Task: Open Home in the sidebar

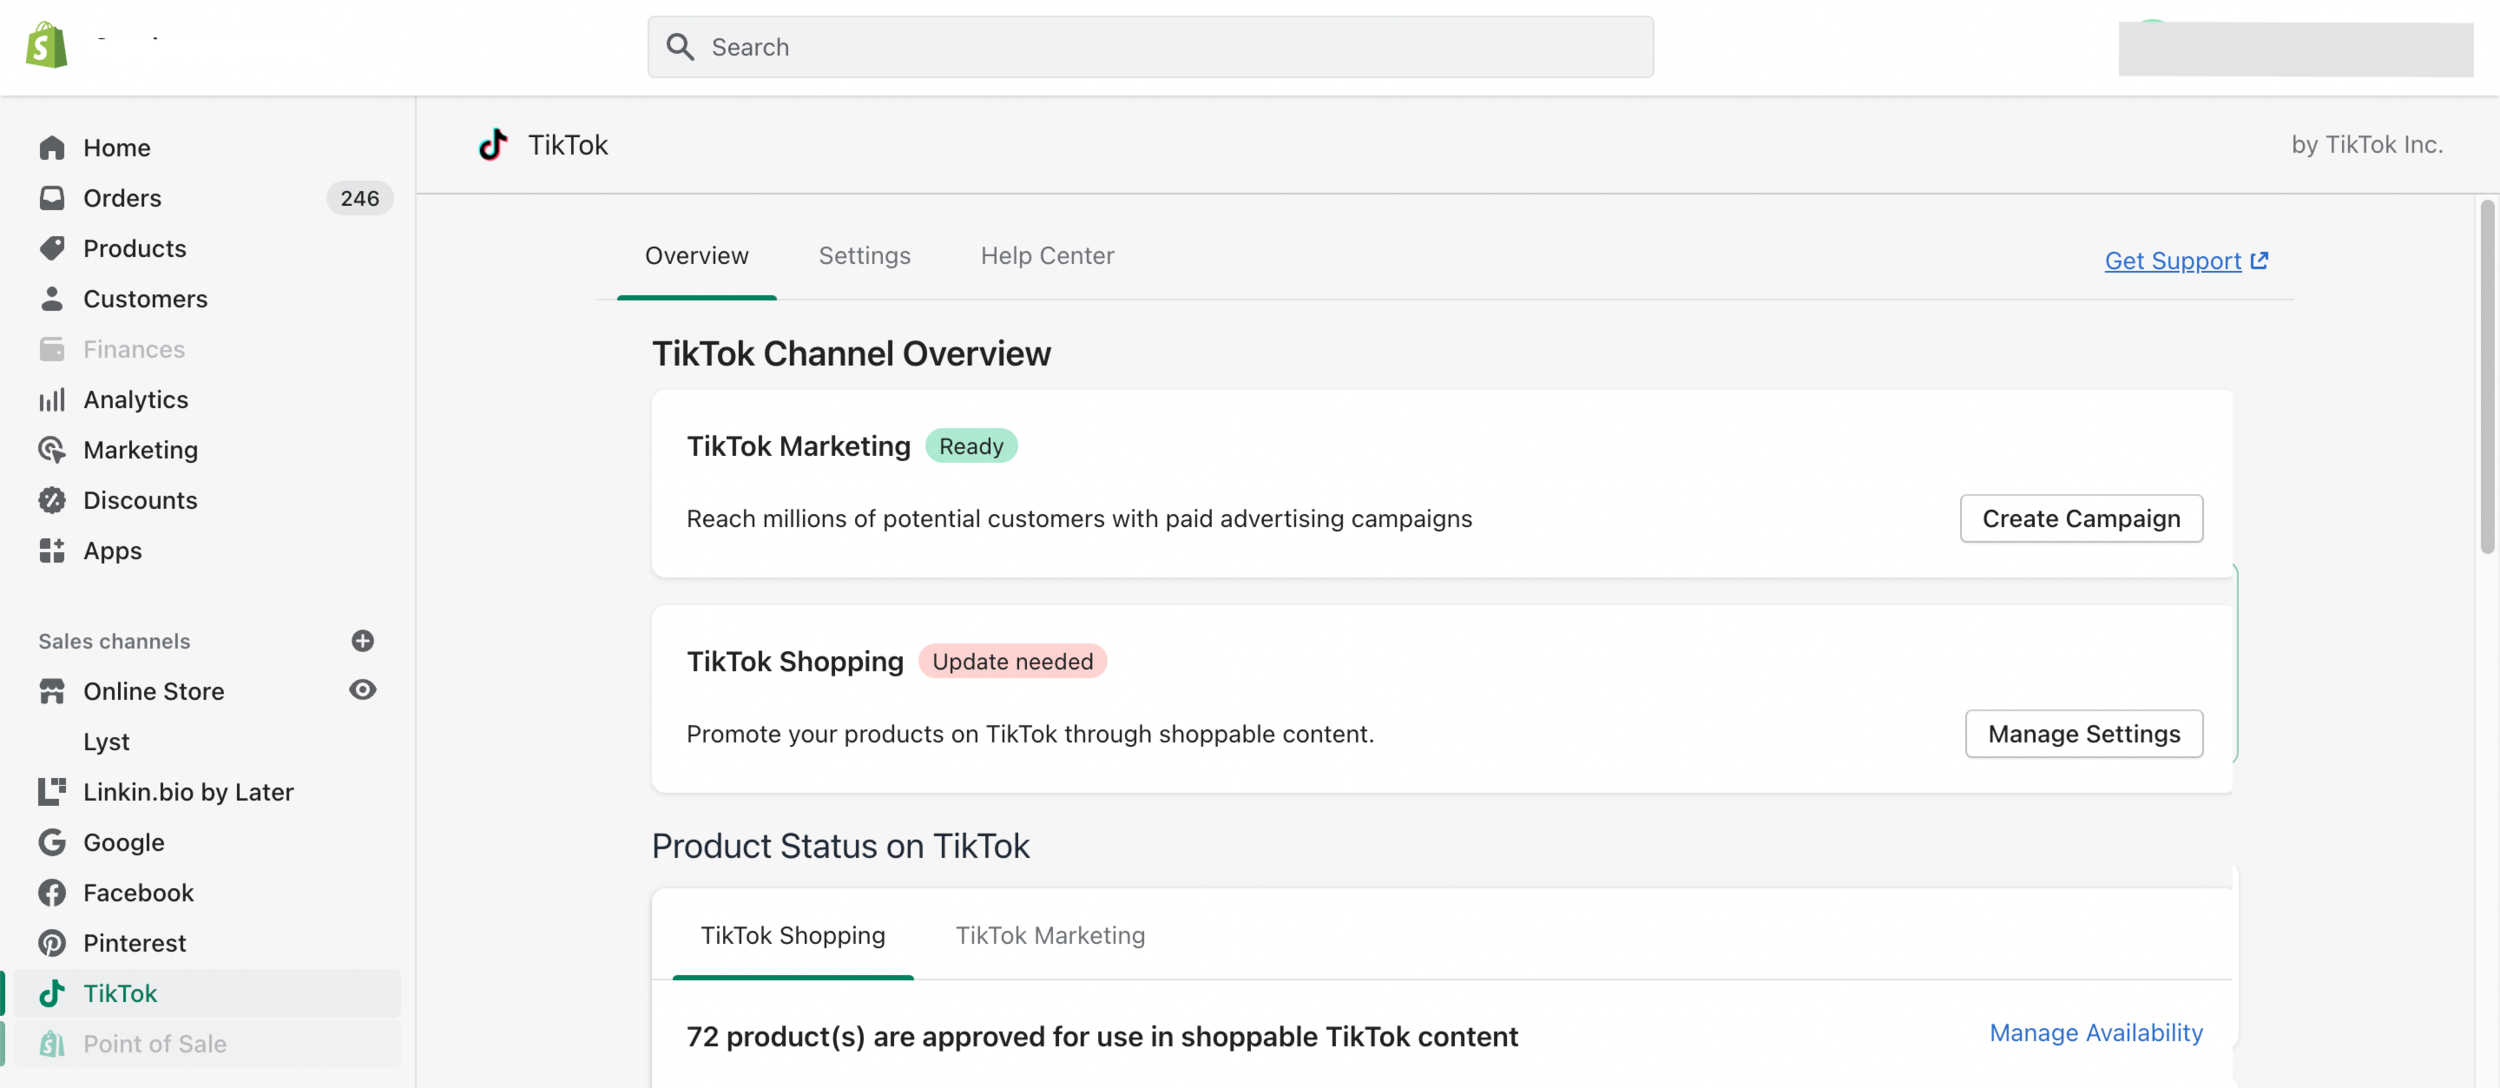Action: (x=117, y=148)
